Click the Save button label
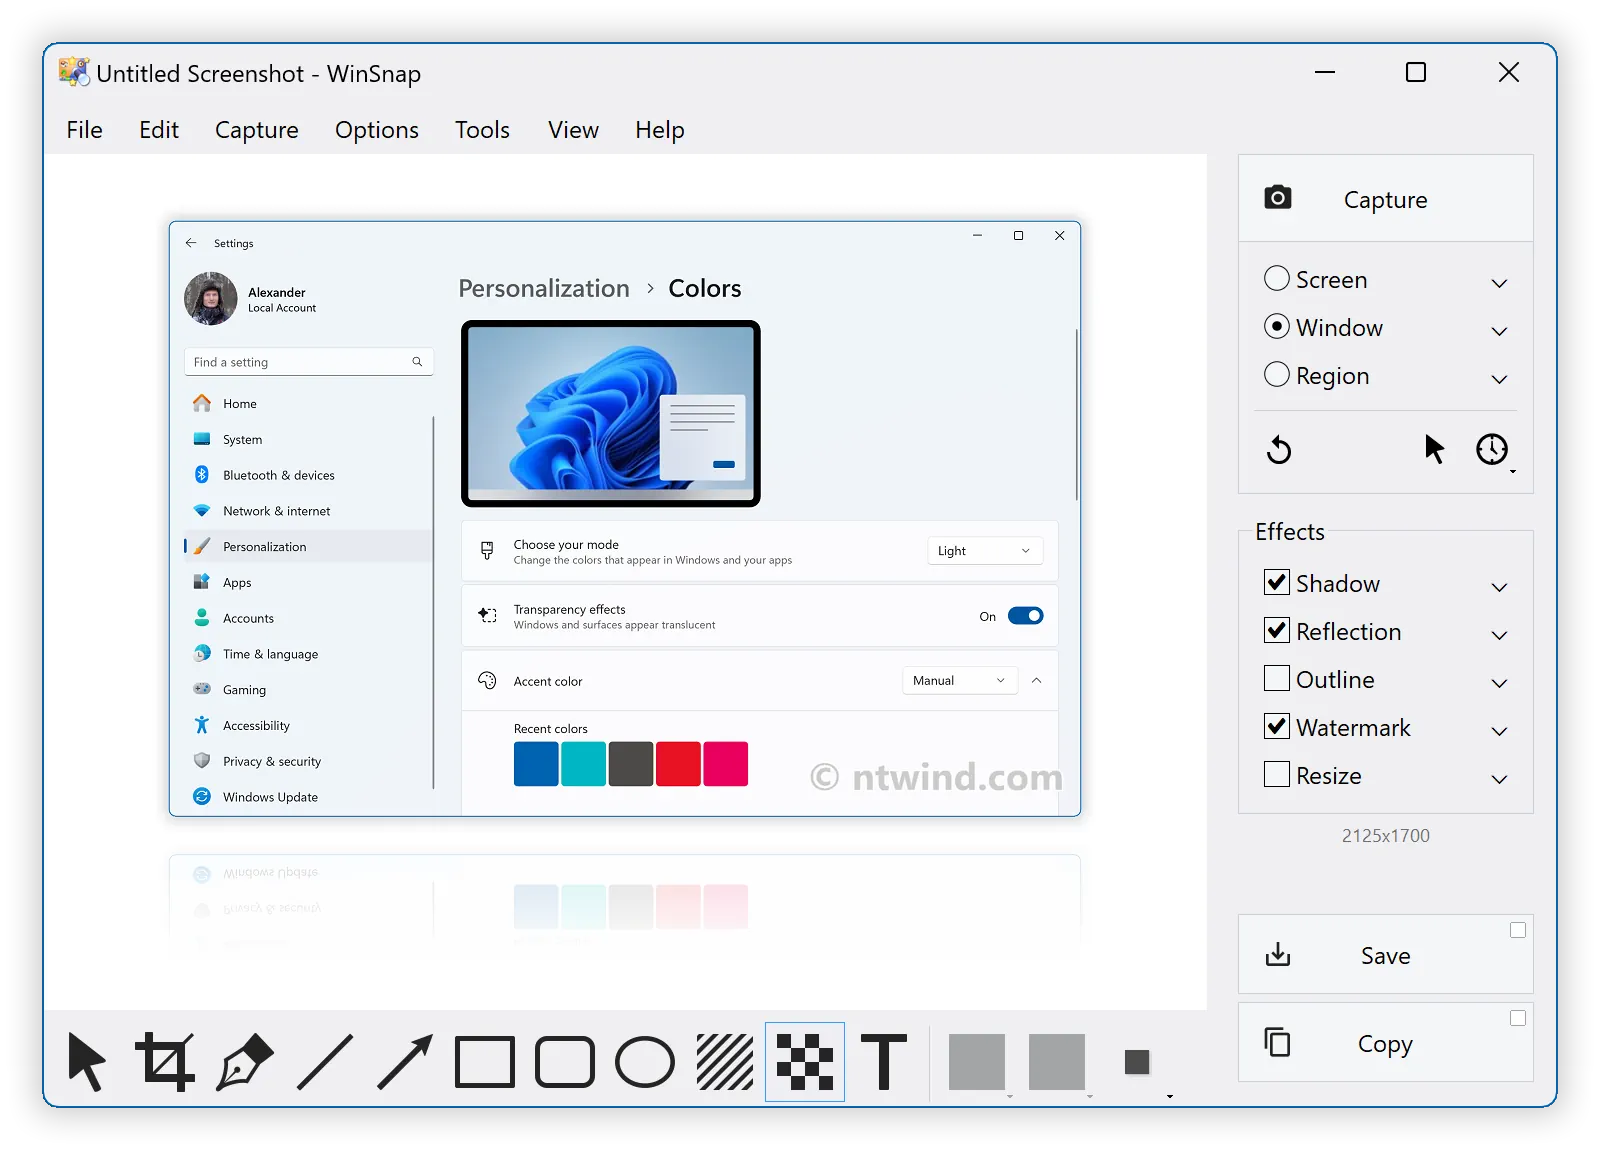This screenshot has height=1150, width=1600. [x=1385, y=956]
